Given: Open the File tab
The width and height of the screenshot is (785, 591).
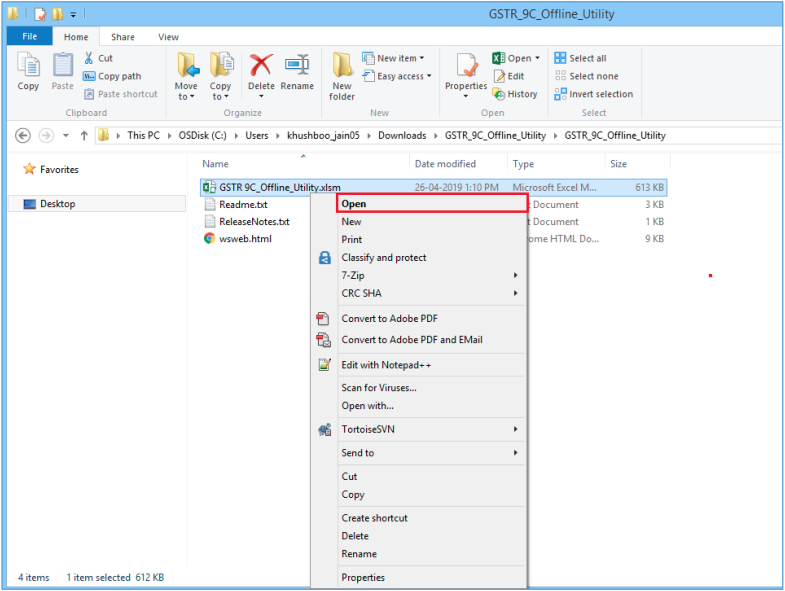Looking at the screenshot, I should [x=30, y=37].
